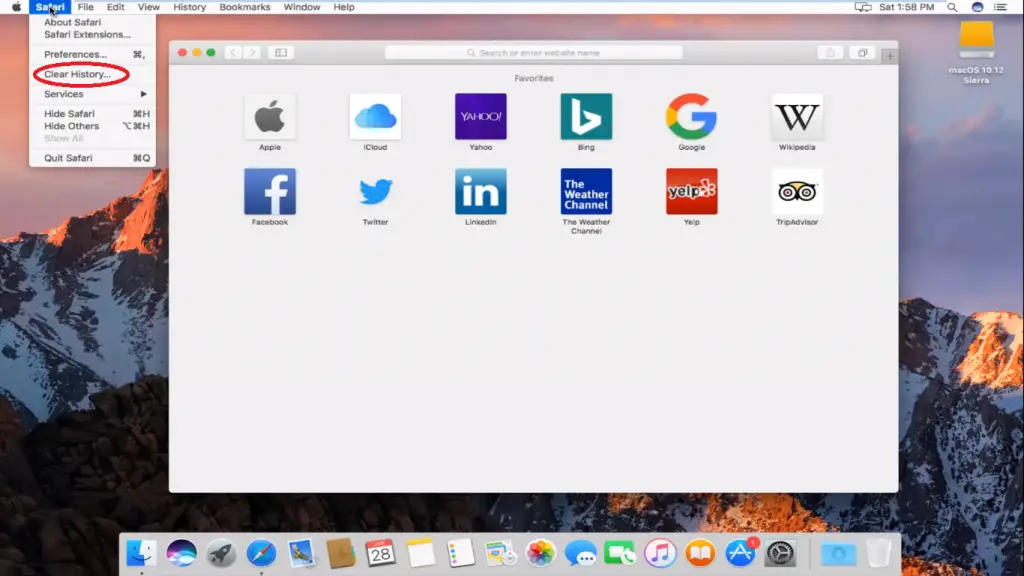This screenshot has width=1024, height=576.
Task: Open App Store with update badge
Action: [x=740, y=554]
